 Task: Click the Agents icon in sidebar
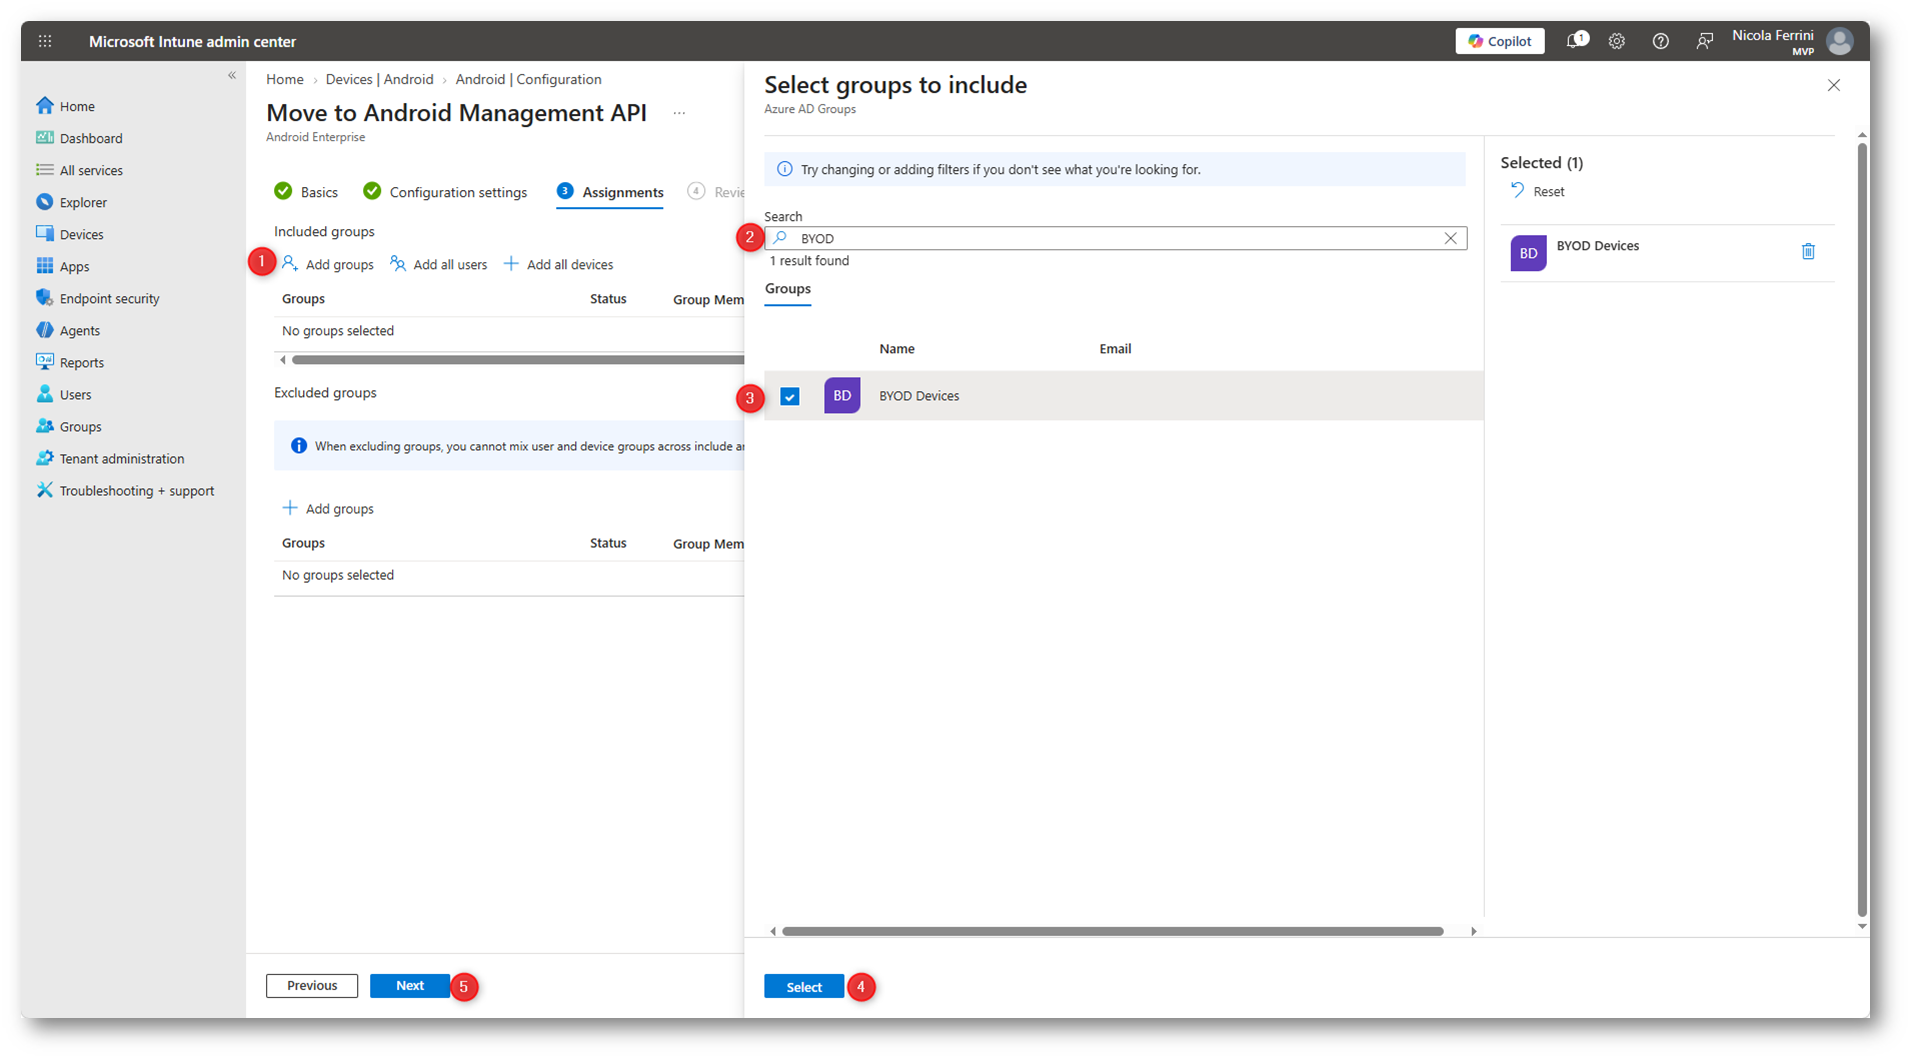(x=45, y=330)
